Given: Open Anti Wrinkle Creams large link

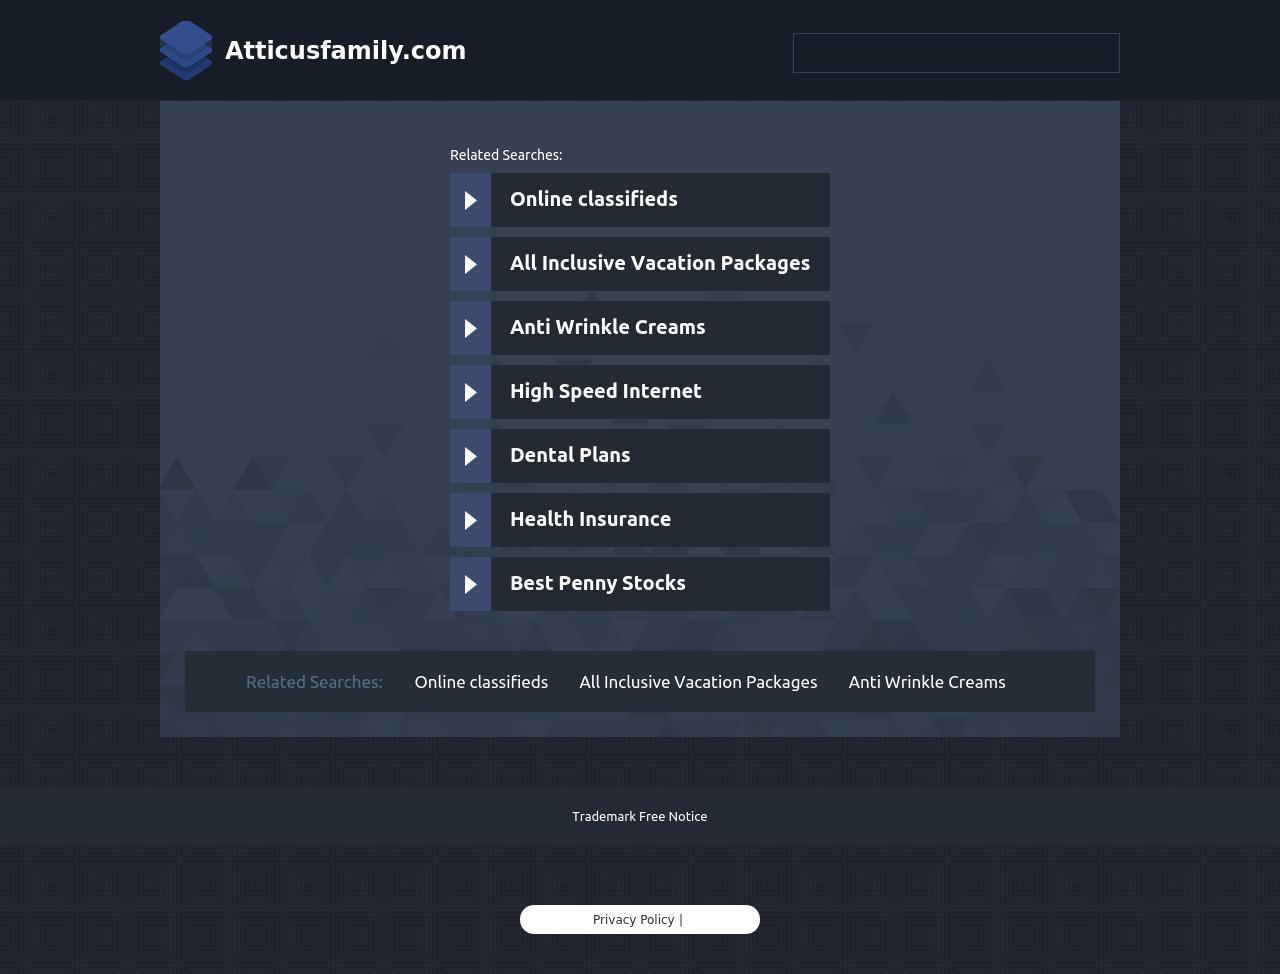Looking at the screenshot, I should (607, 327).
